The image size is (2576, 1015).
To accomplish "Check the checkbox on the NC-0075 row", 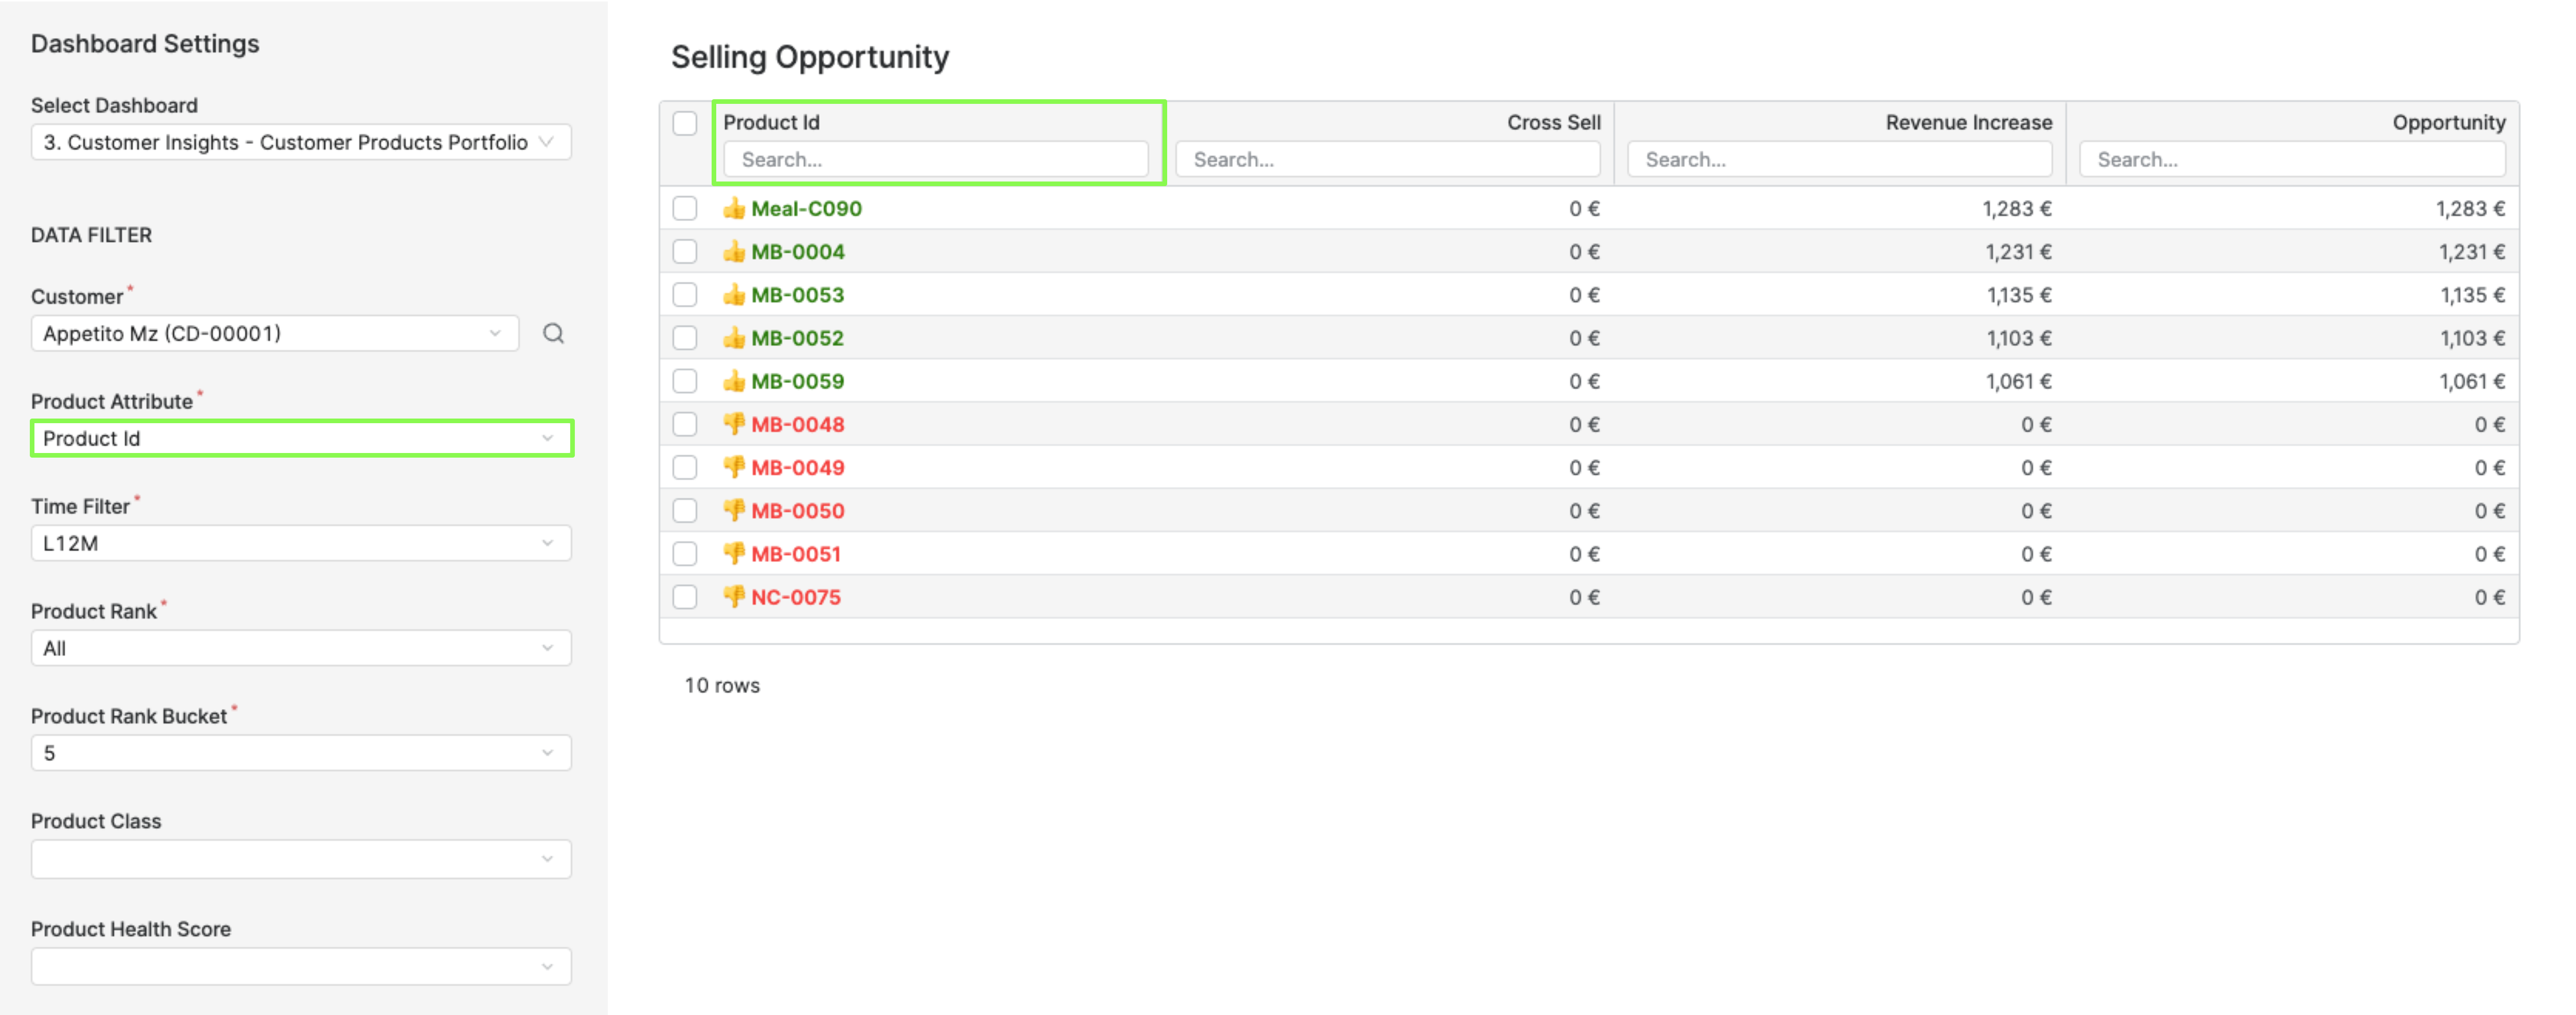I will [685, 596].
